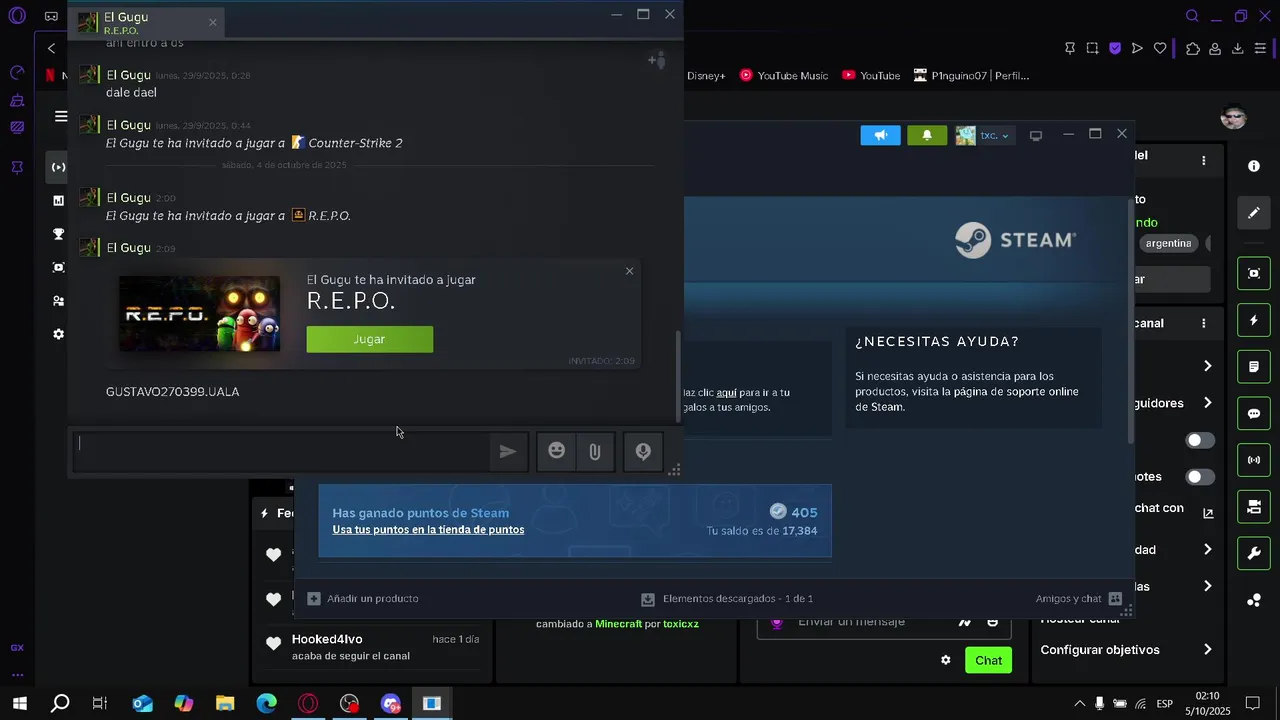Open three-dot menu on the canal panel

click(1204, 323)
